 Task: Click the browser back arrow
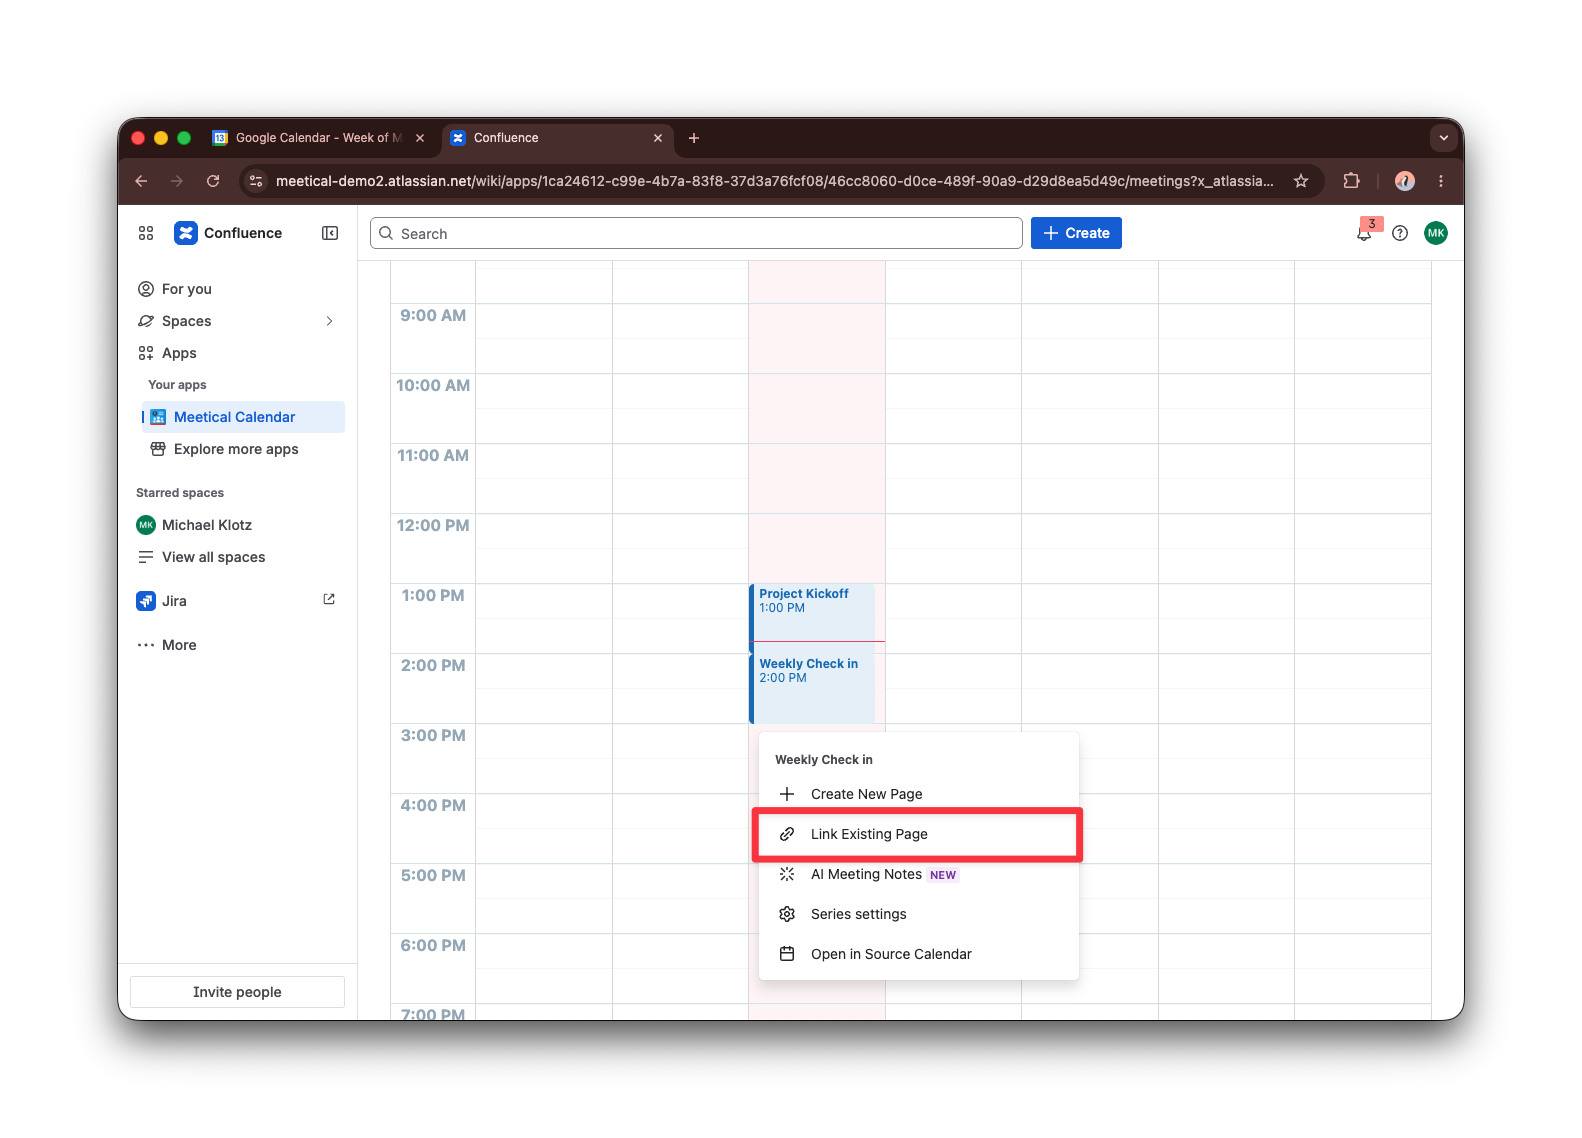click(141, 181)
